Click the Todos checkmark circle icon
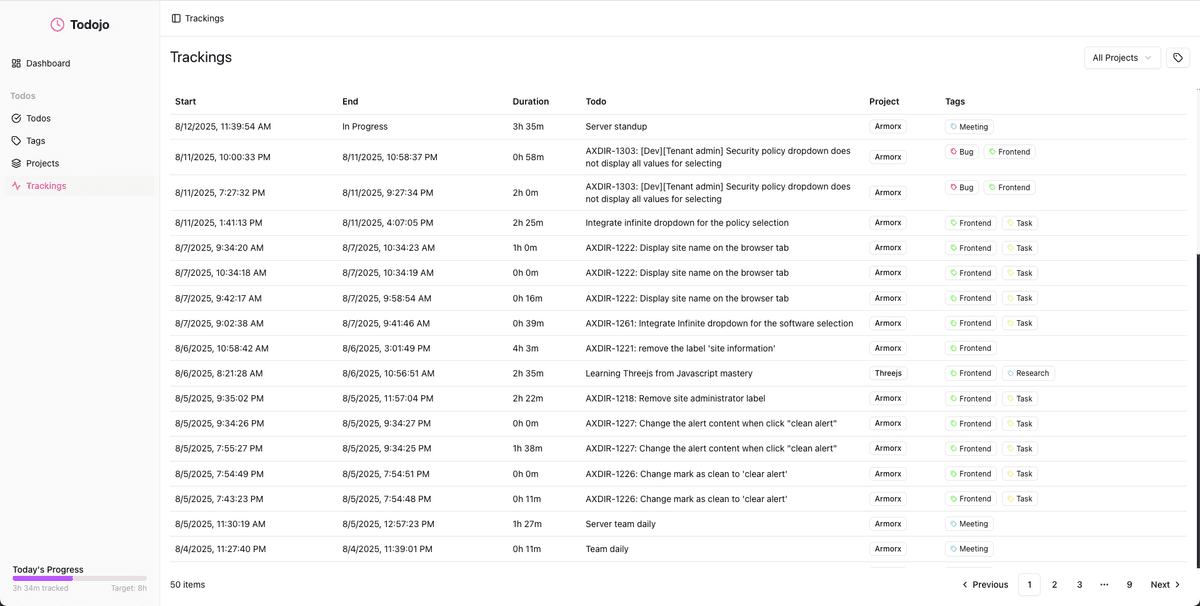The image size is (1200, 606). [x=16, y=118]
